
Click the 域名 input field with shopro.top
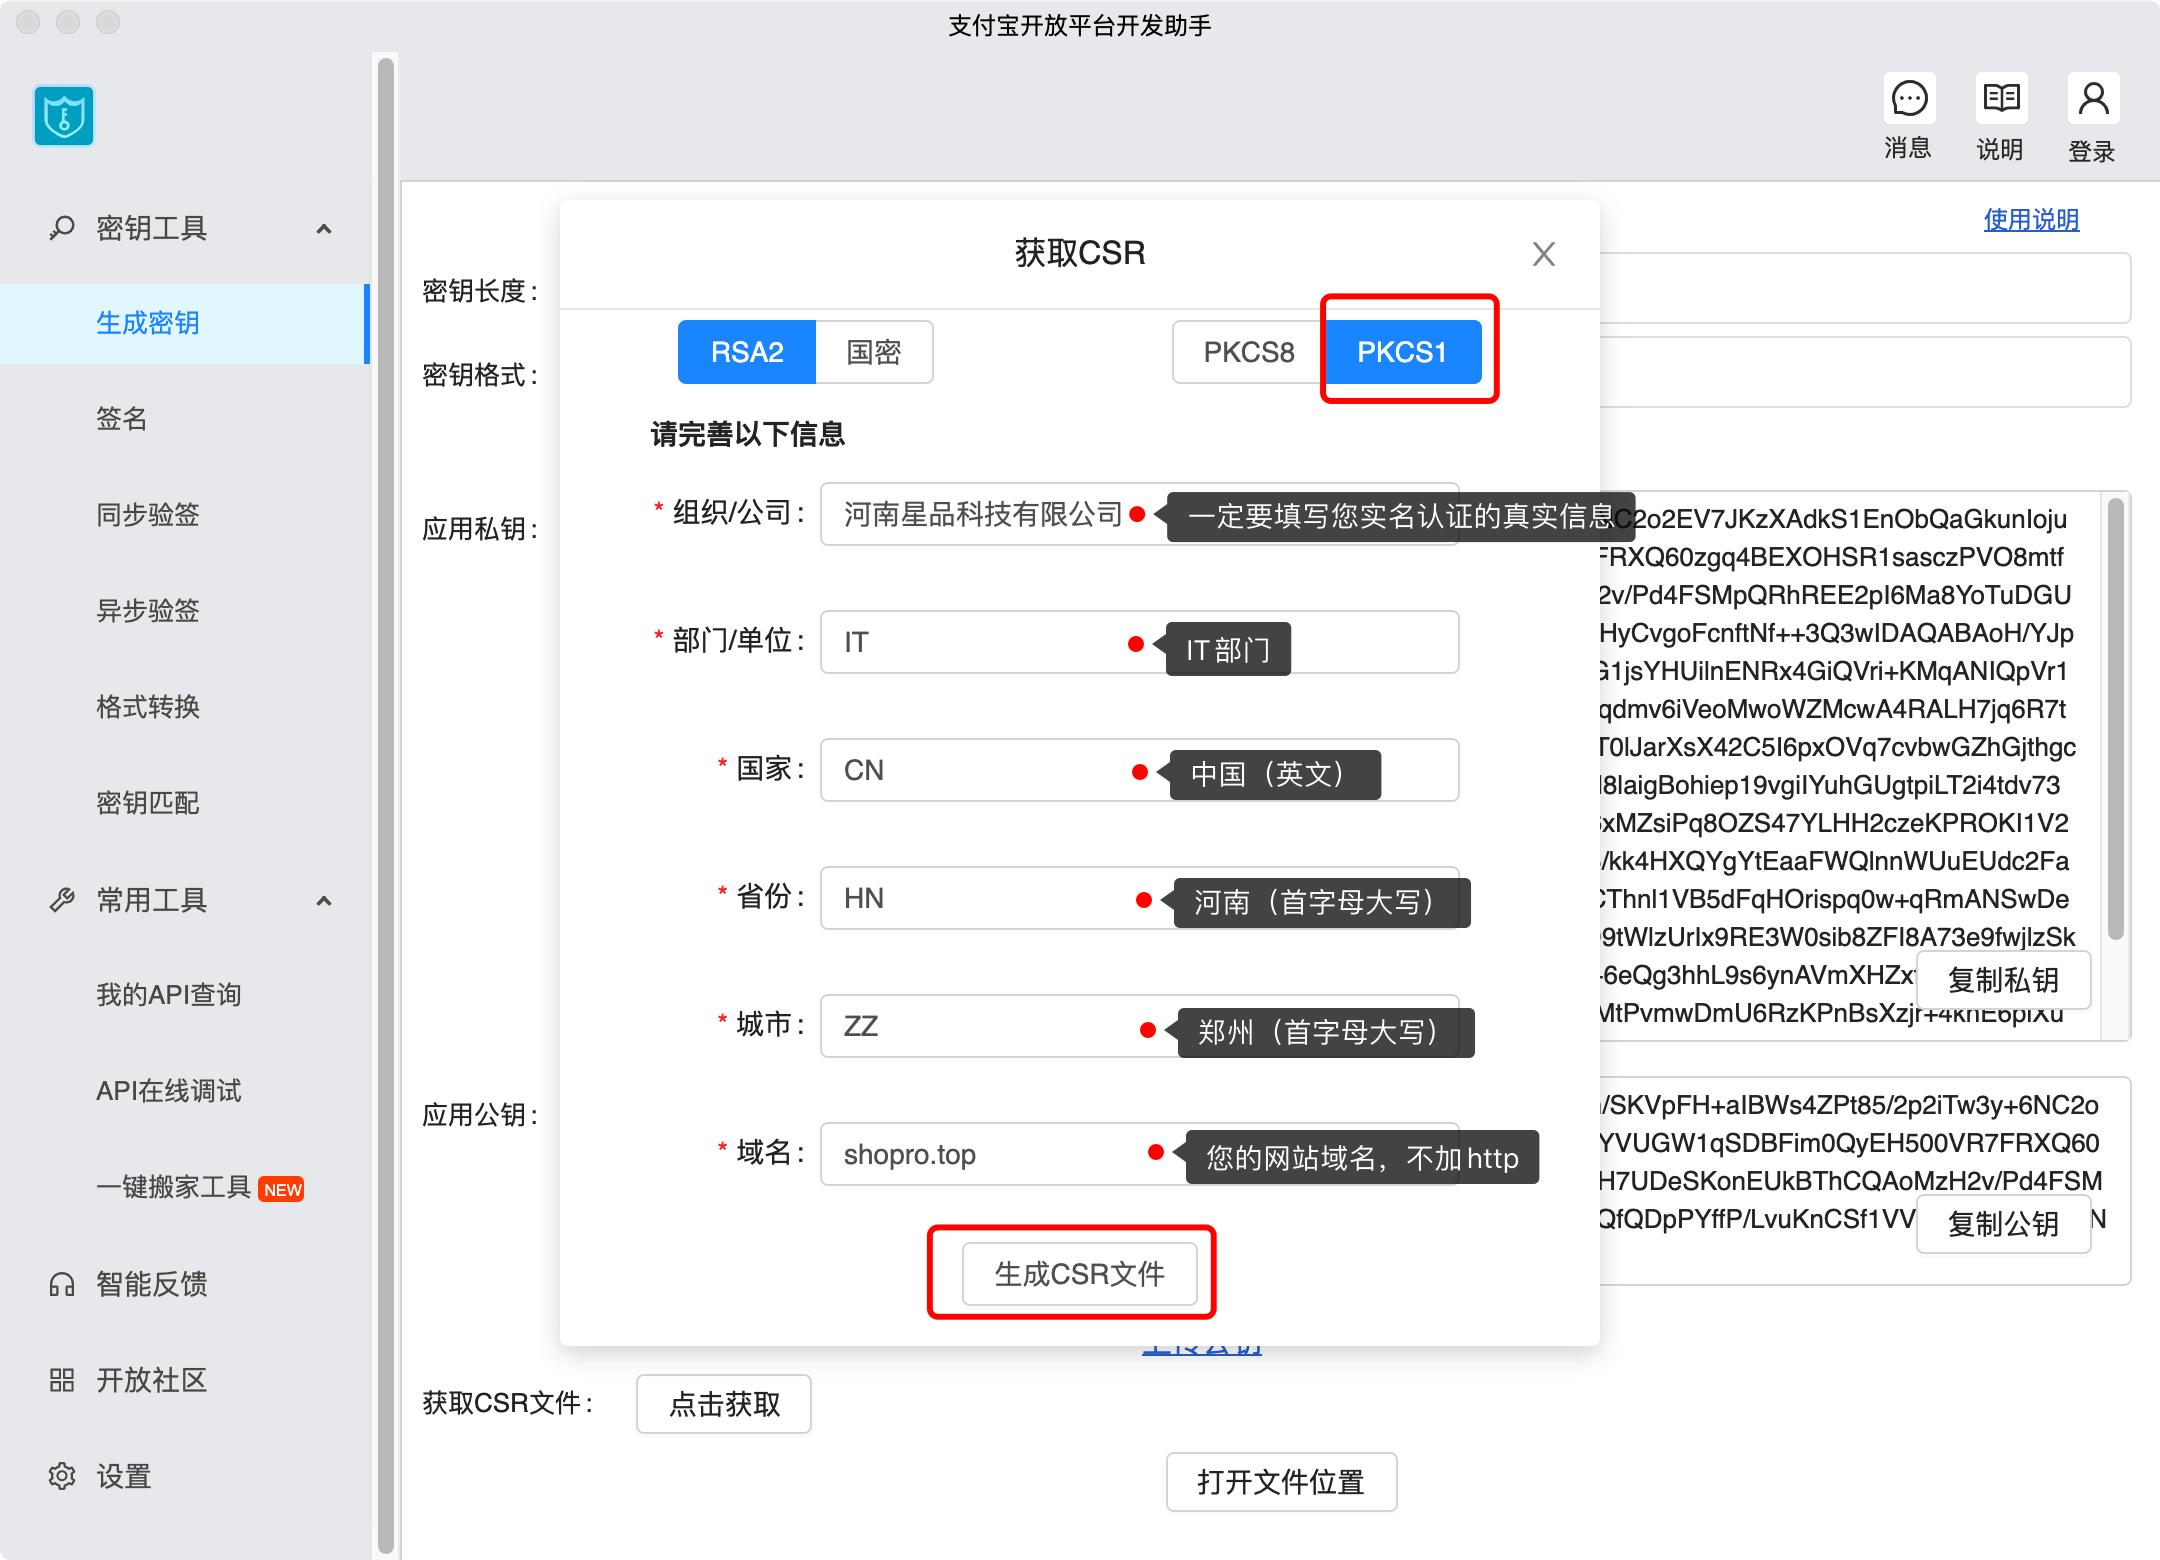1139,1154
